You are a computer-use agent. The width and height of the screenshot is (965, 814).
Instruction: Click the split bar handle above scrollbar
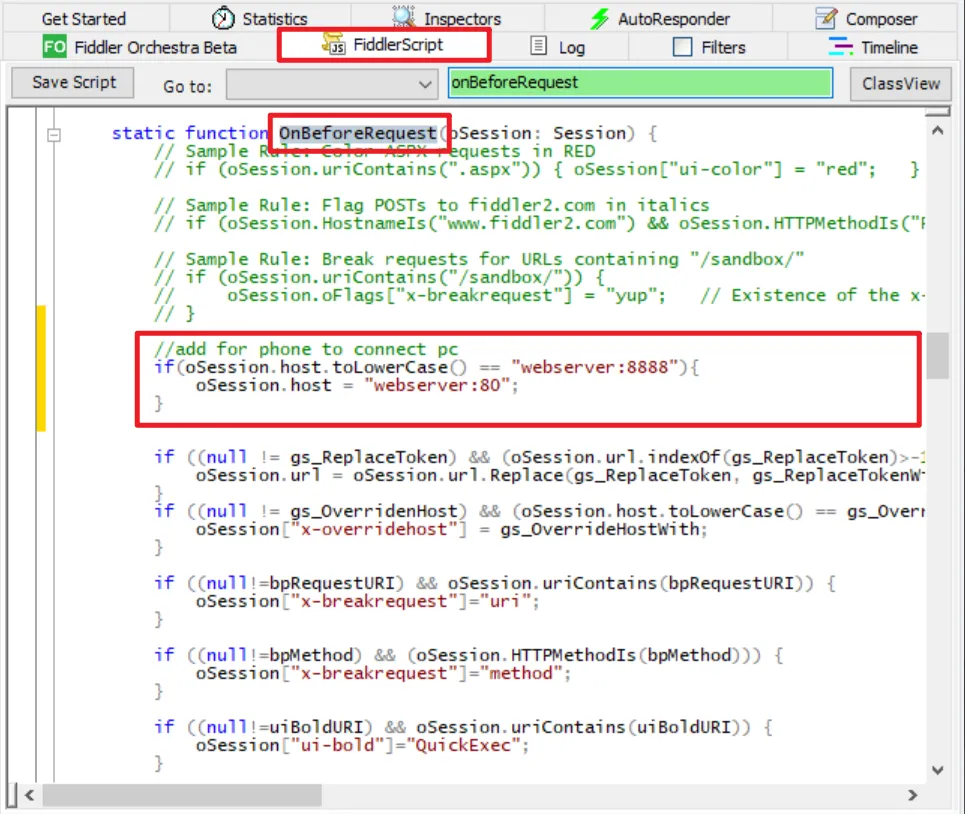(x=937, y=111)
